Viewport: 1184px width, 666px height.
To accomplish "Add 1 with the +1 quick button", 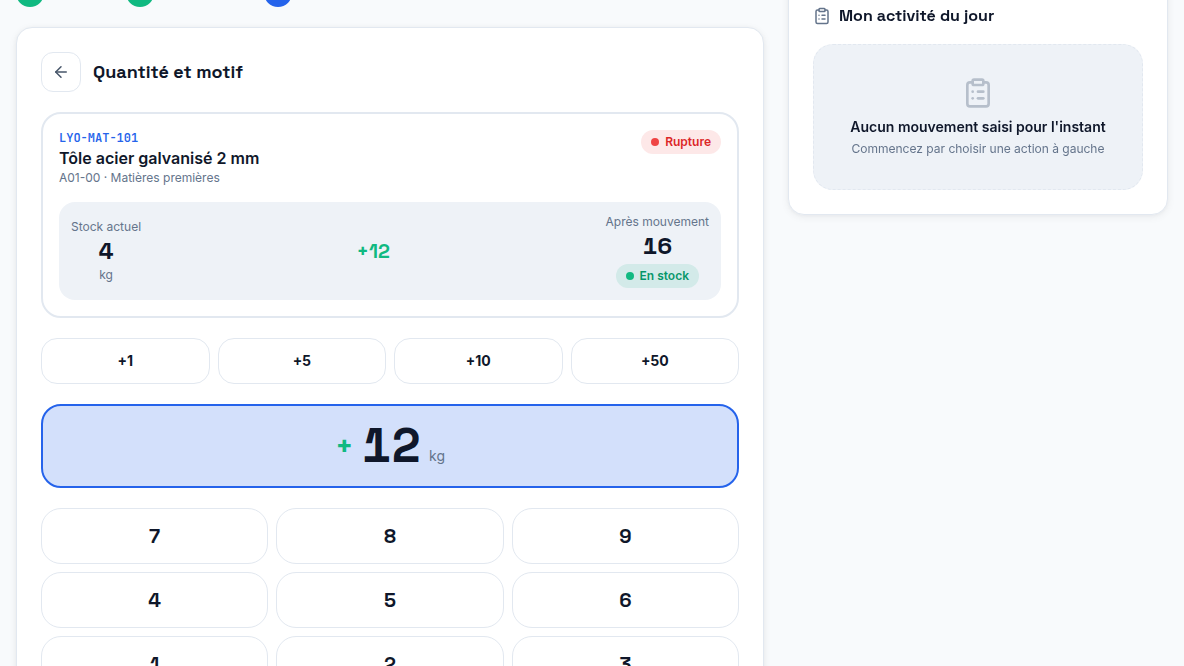I will 125,361.
